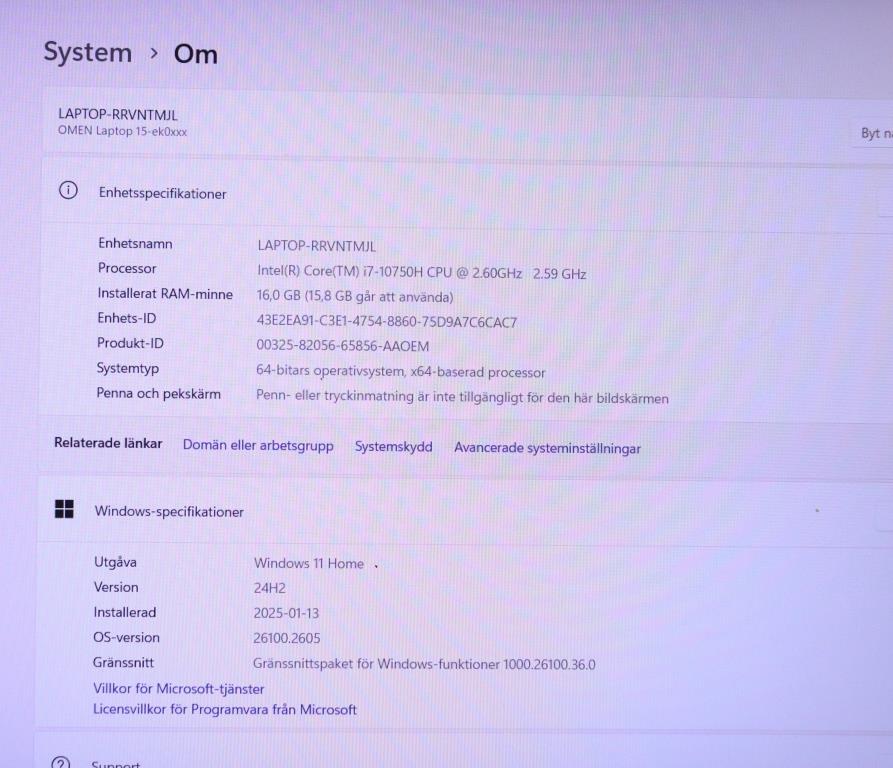Click the OS-version row label
This screenshot has width=893, height=768.
[126, 637]
